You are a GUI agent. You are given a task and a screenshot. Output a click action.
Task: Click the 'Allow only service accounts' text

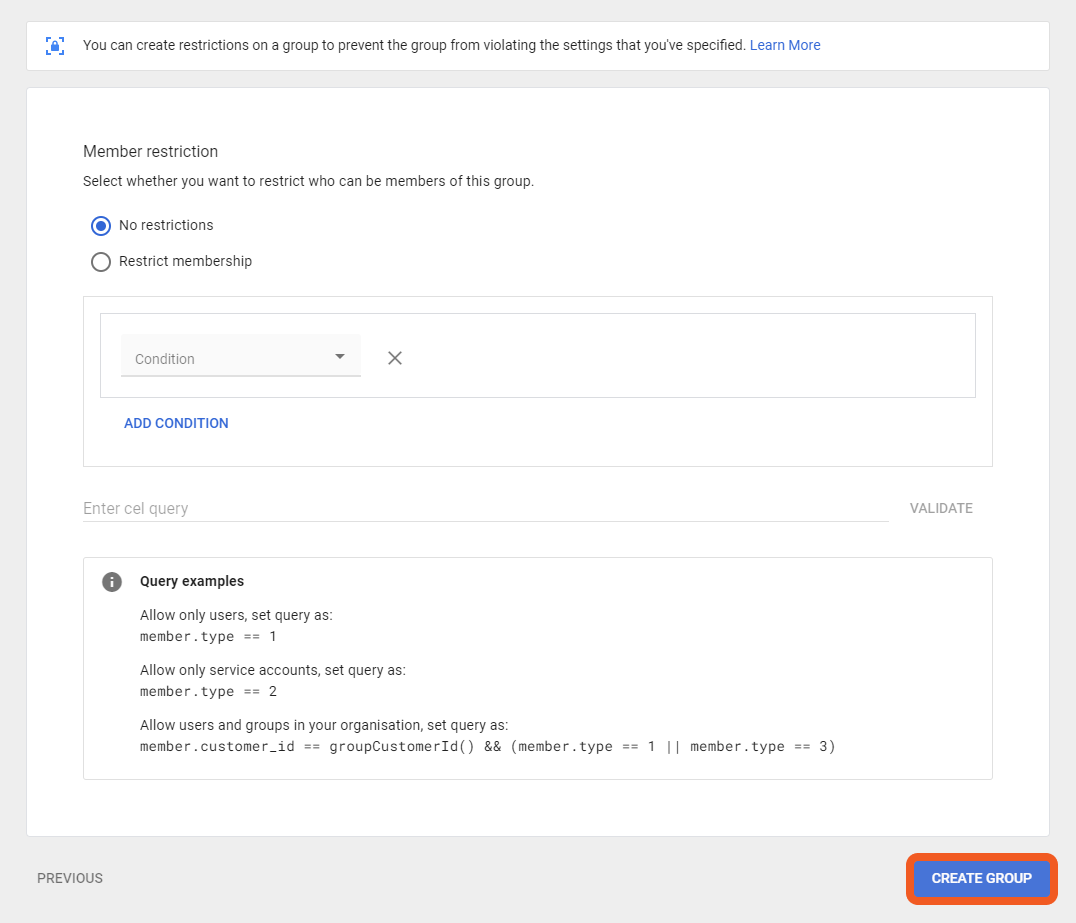pyautogui.click(x=272, y=670)
